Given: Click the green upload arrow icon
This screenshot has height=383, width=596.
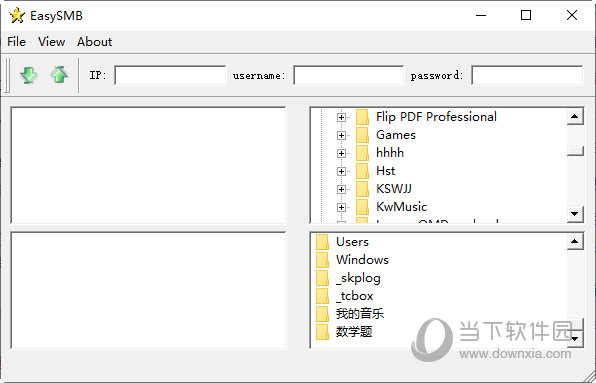Looking at the screenshot, I should click(59, 75).
